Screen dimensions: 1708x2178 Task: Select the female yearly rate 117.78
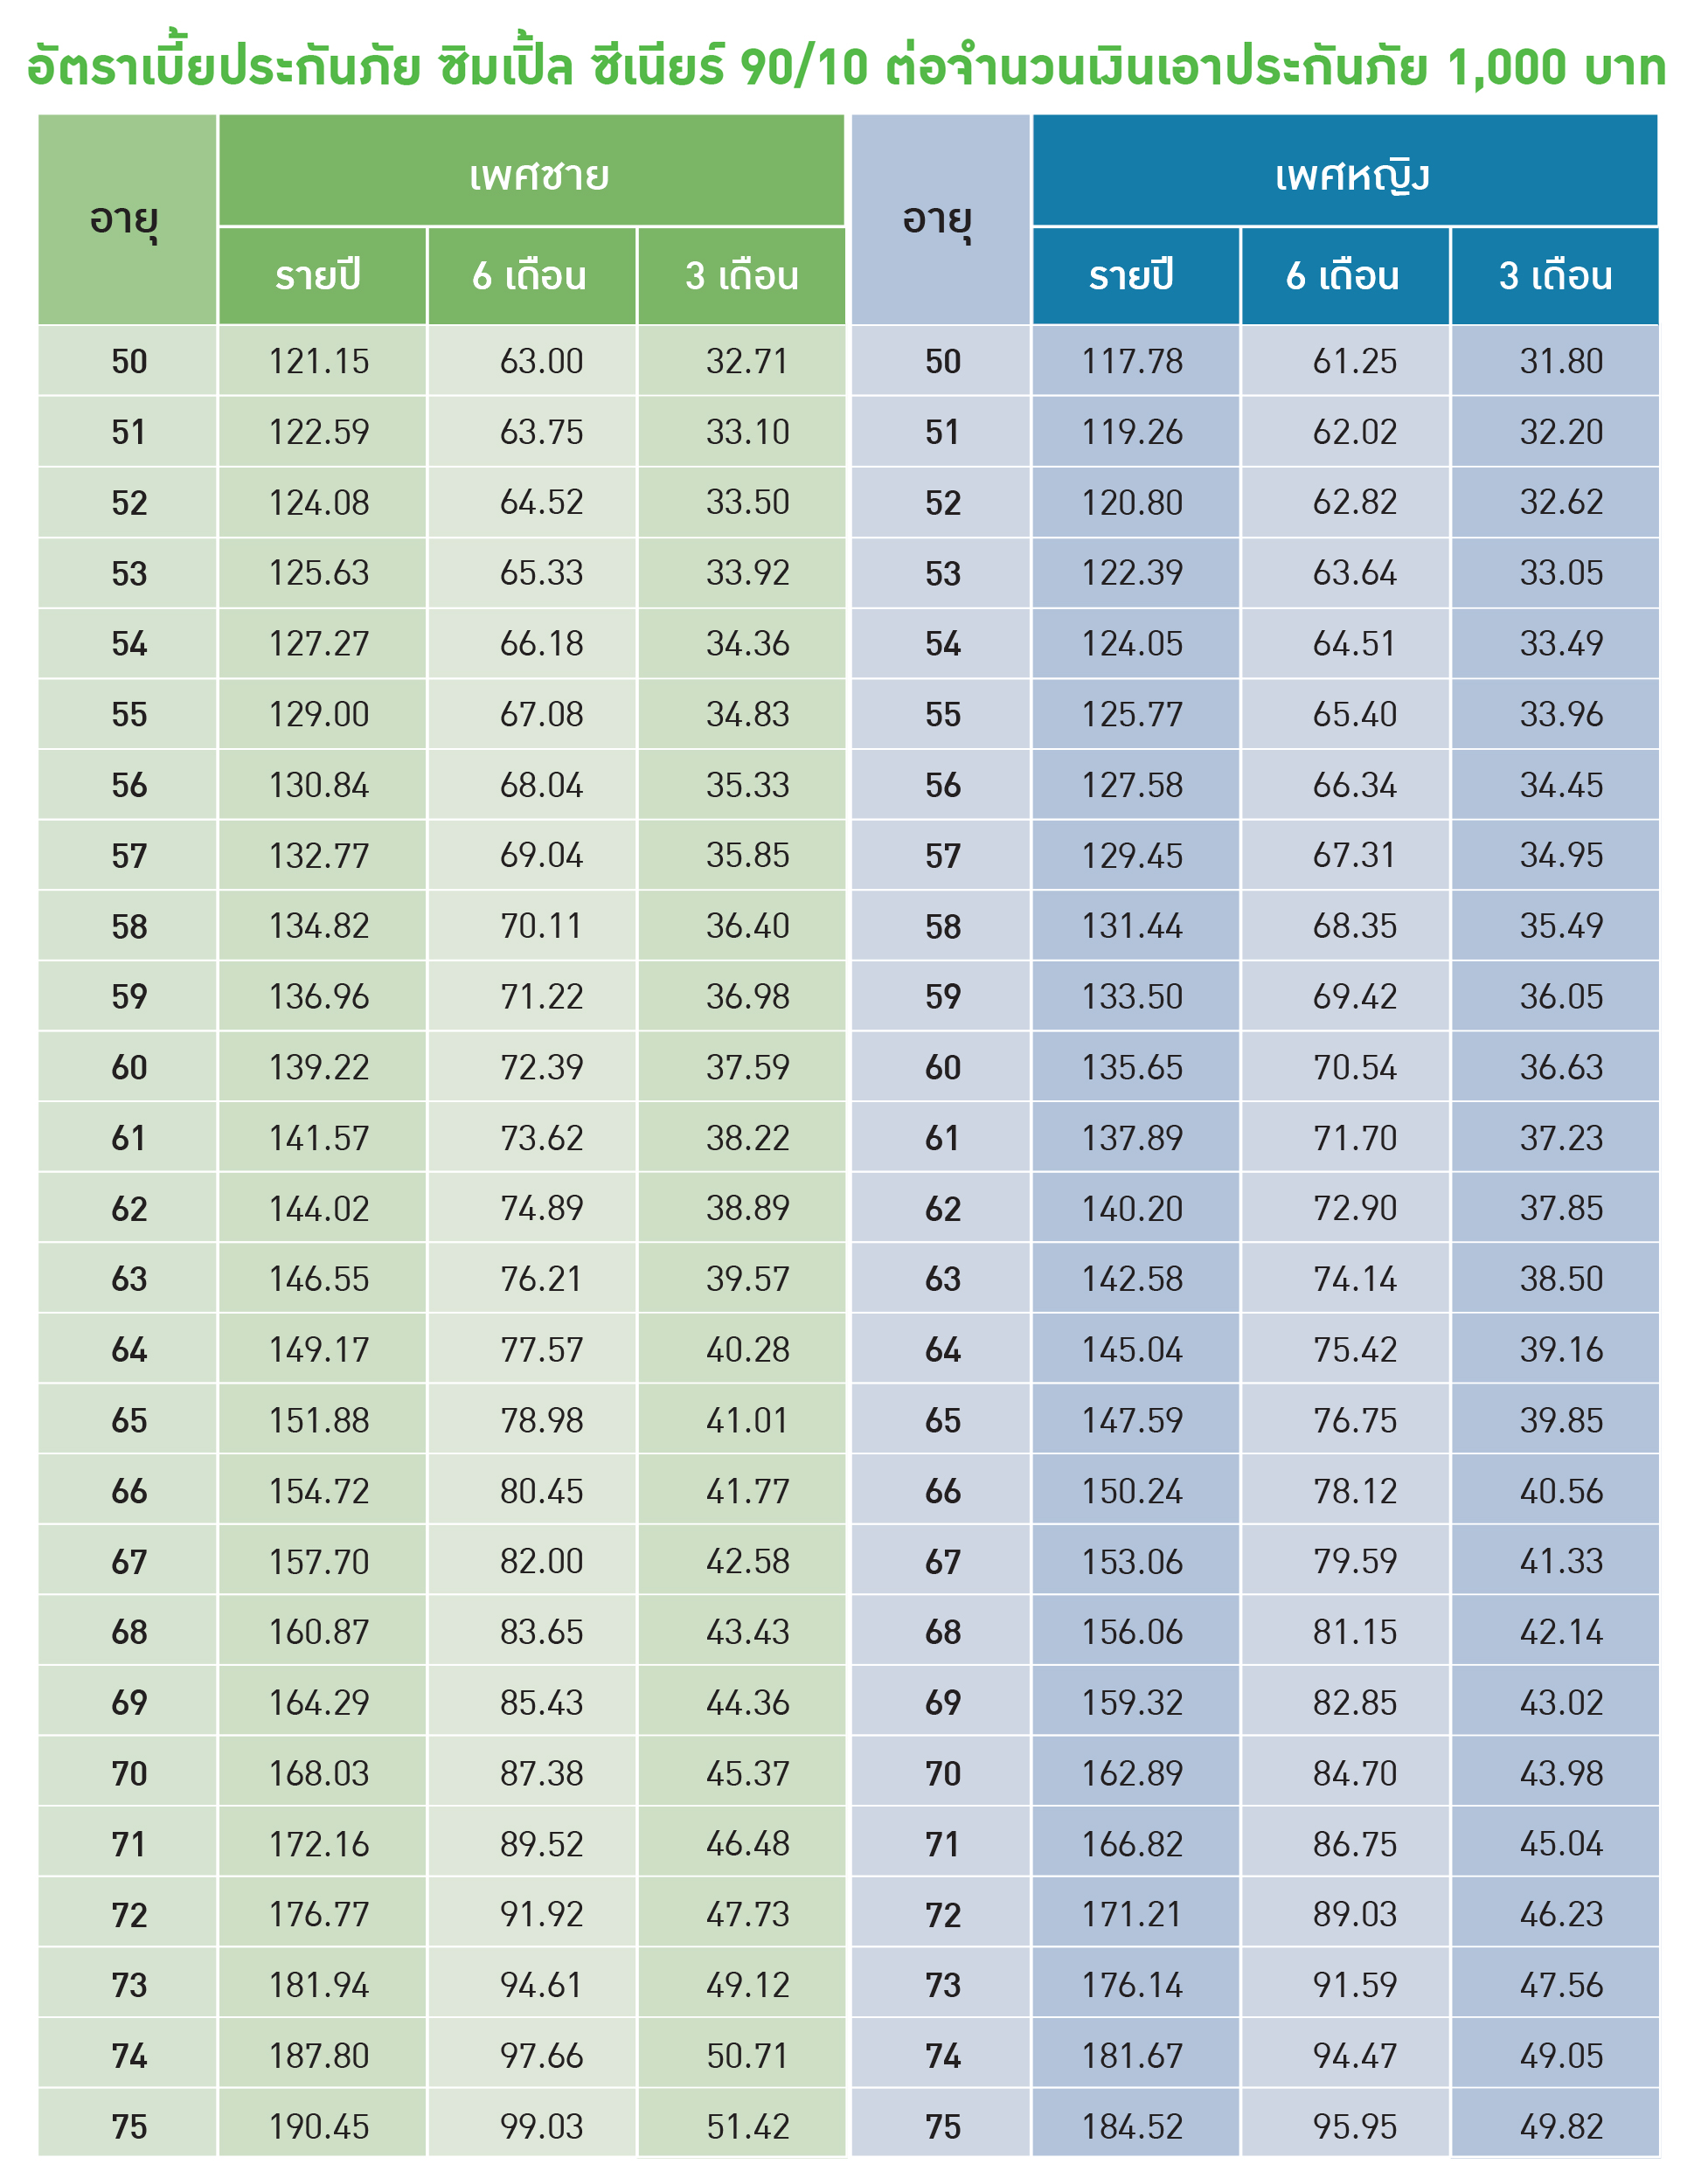[x=1132, y=361]
